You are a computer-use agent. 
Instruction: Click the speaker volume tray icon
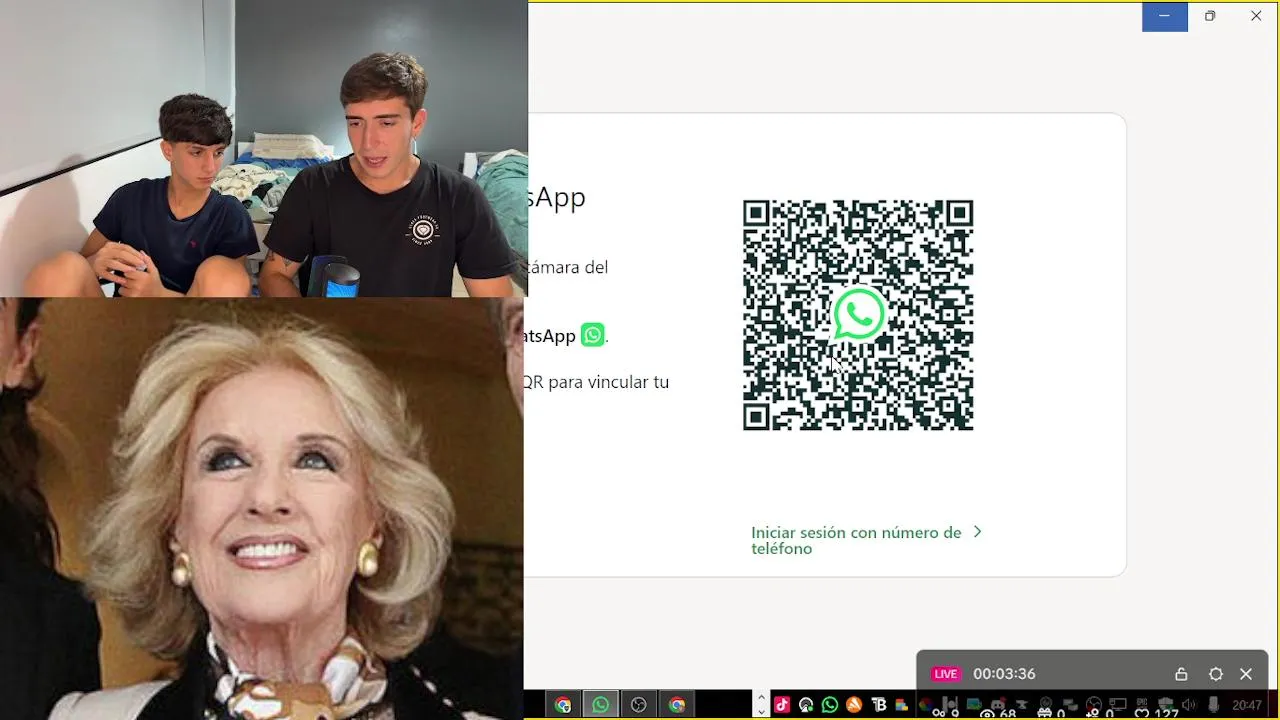(1189, 705)
